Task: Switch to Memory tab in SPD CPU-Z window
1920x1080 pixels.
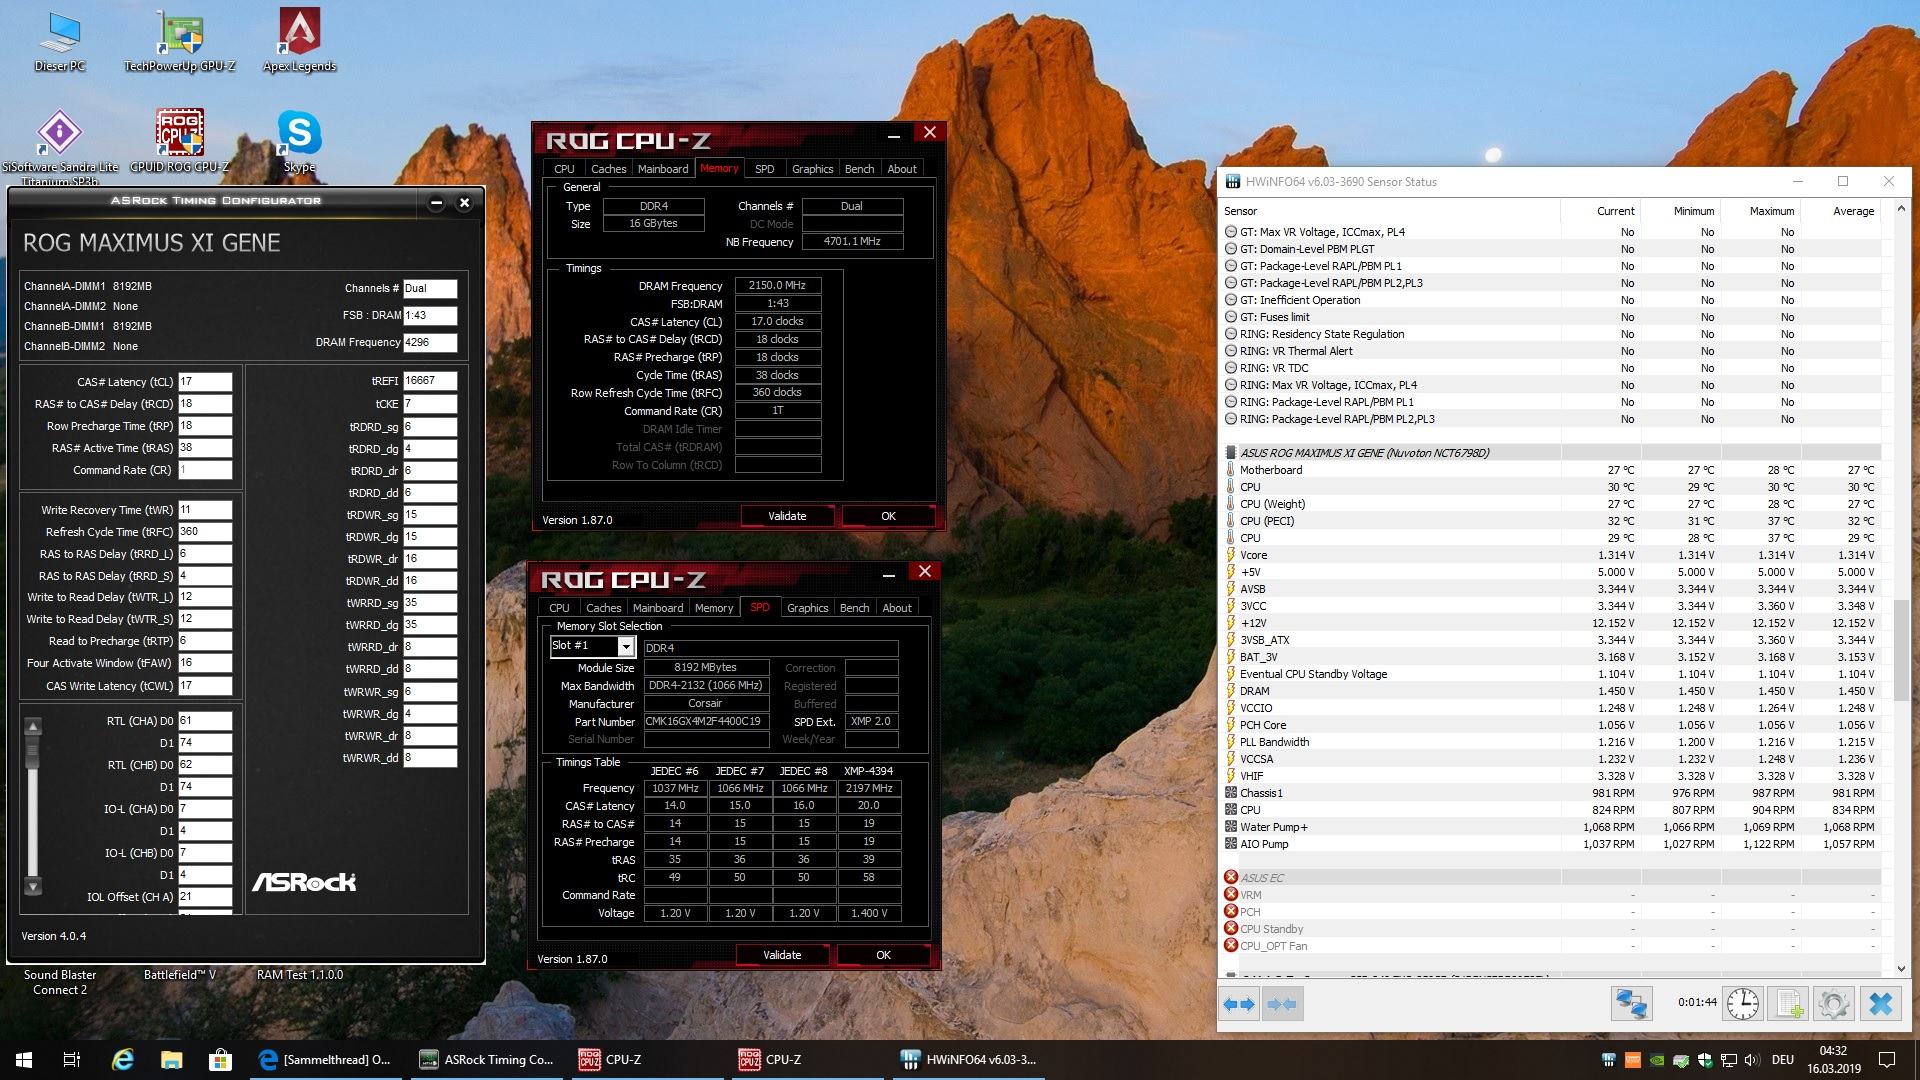Action: [714, 608]
